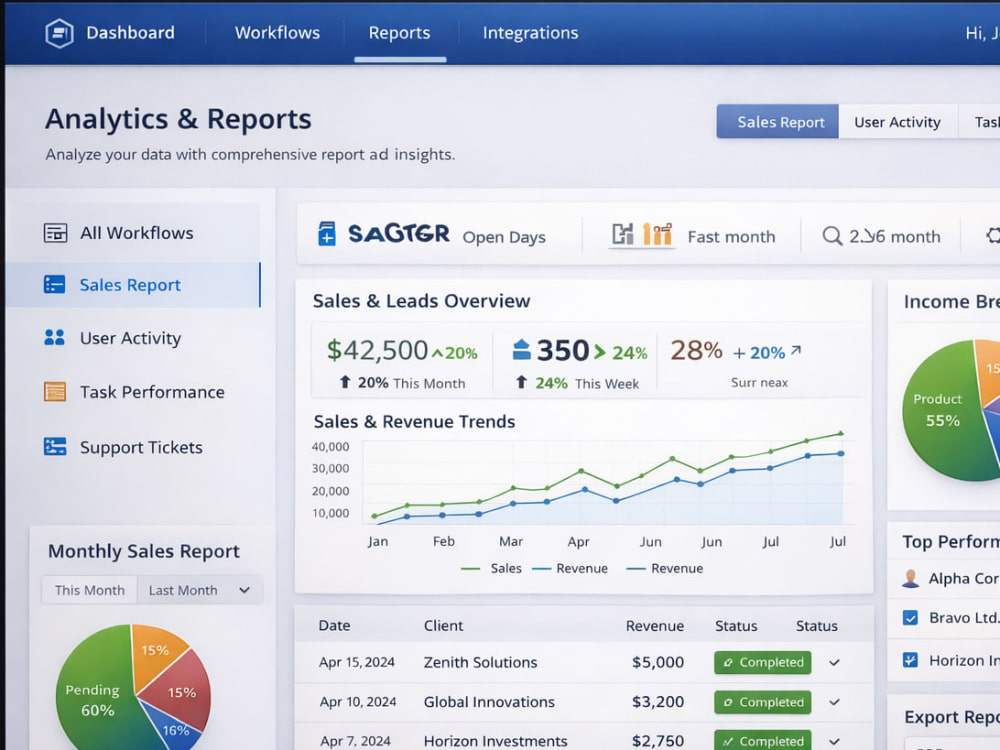Click Fast month filter
This screenshot has width=1000, height=750.
(731, 237)
